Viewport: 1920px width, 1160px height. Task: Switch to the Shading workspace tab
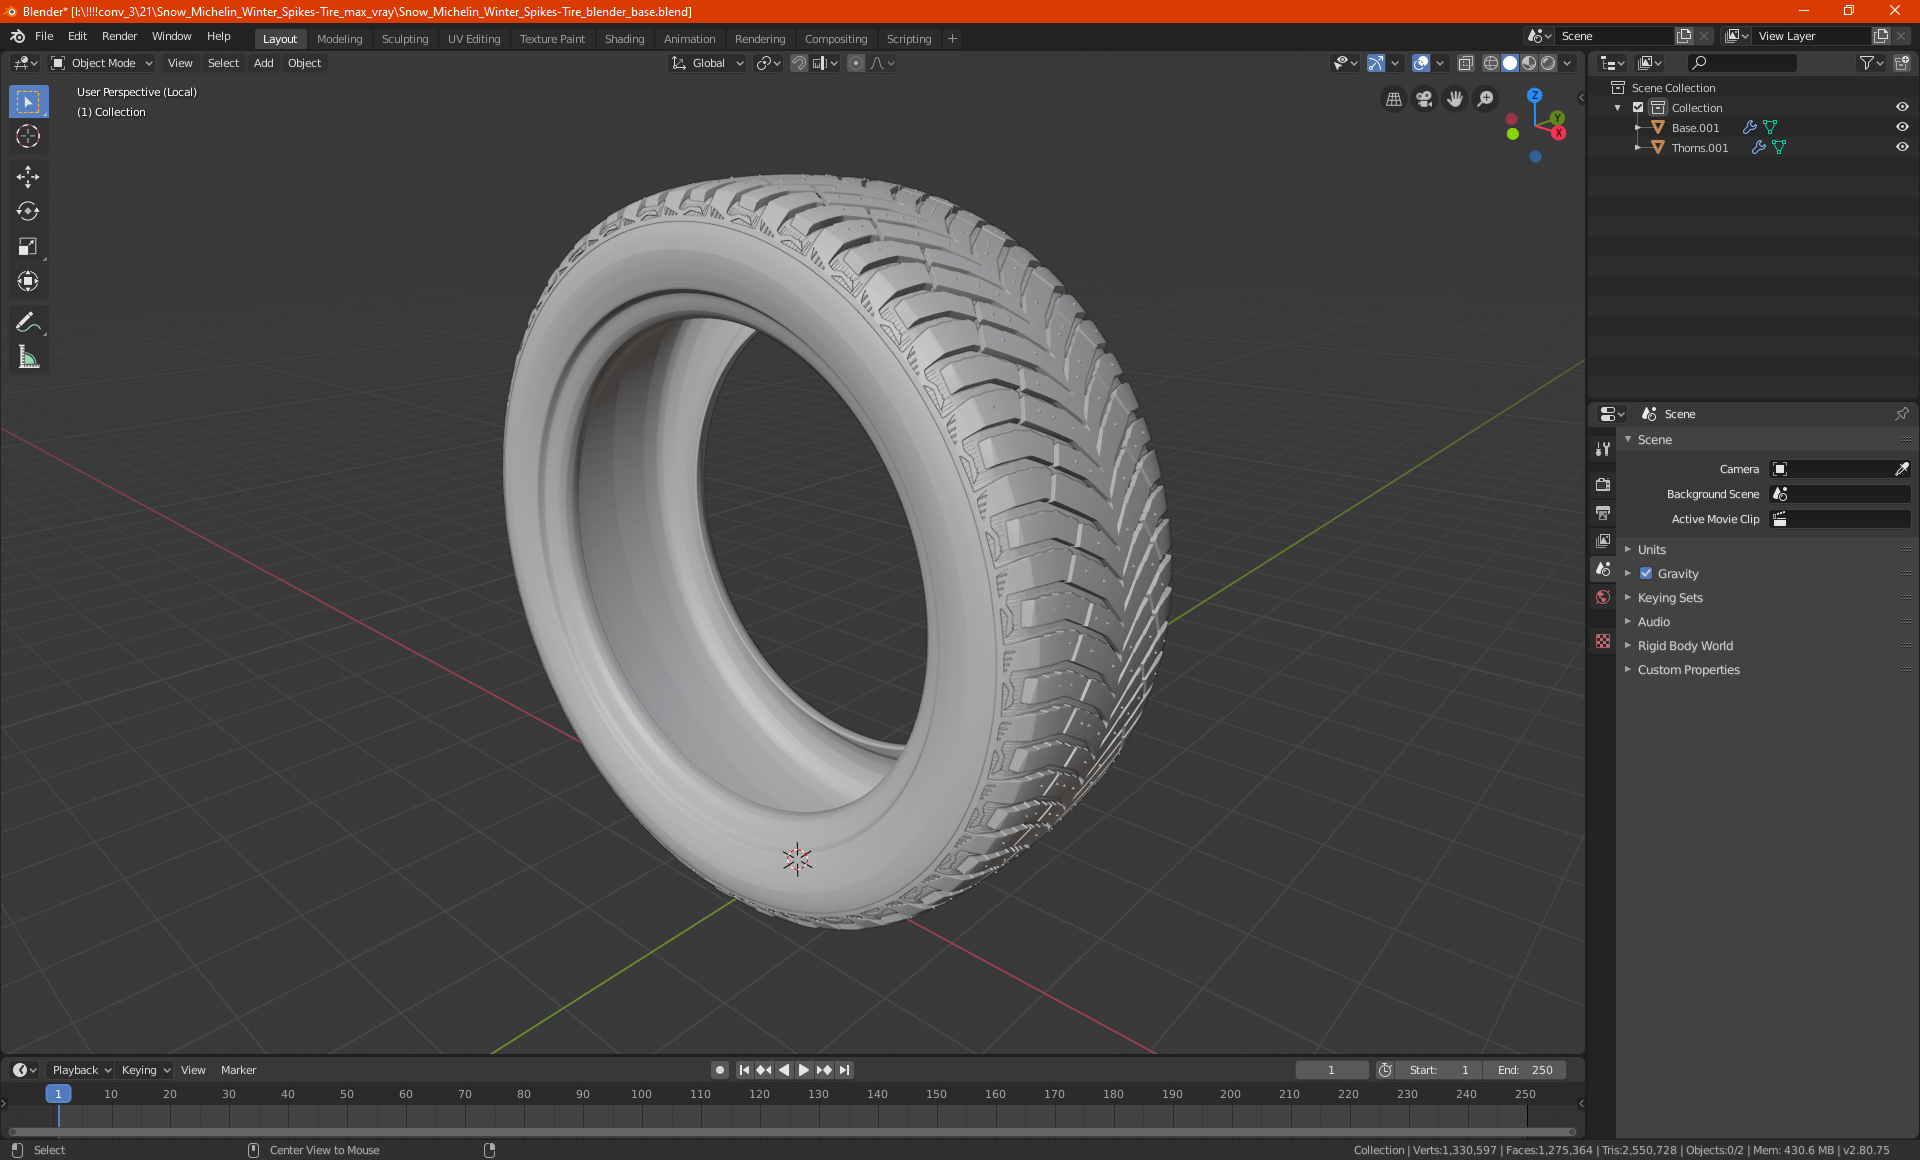click(x=624, y=39)
